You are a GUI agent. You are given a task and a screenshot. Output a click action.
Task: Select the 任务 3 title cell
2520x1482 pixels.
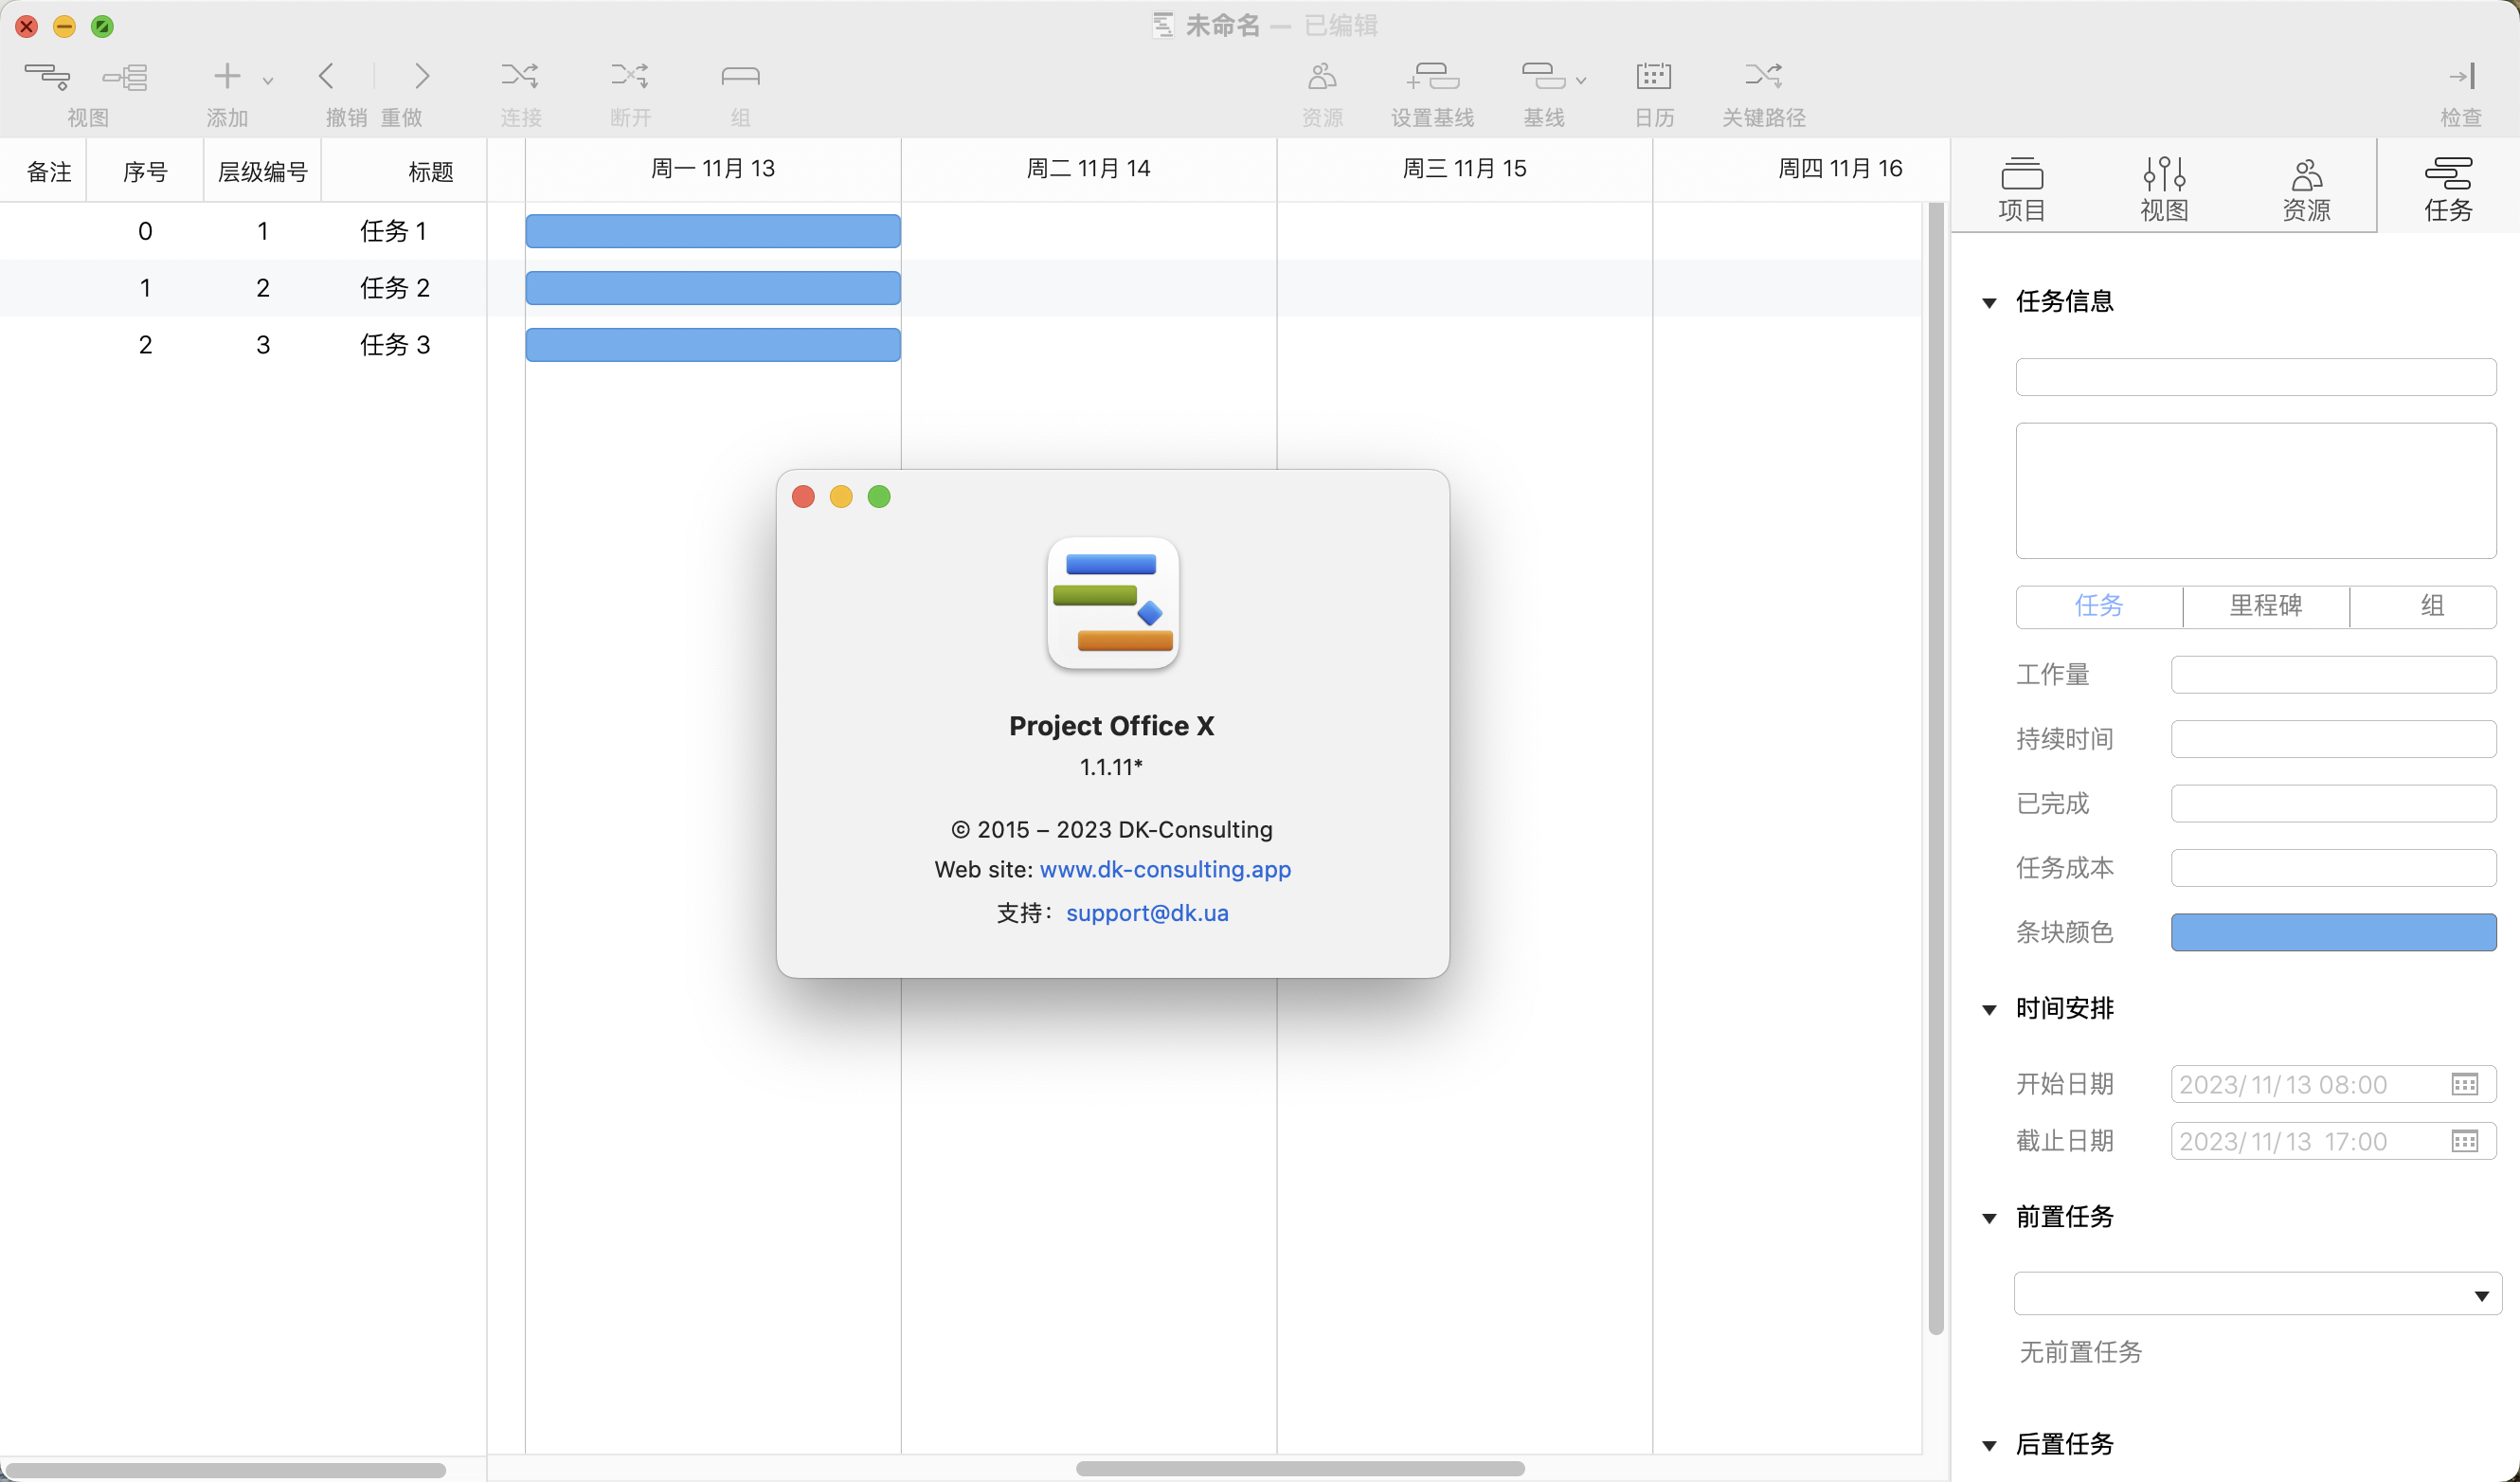(x=394, y=345)
